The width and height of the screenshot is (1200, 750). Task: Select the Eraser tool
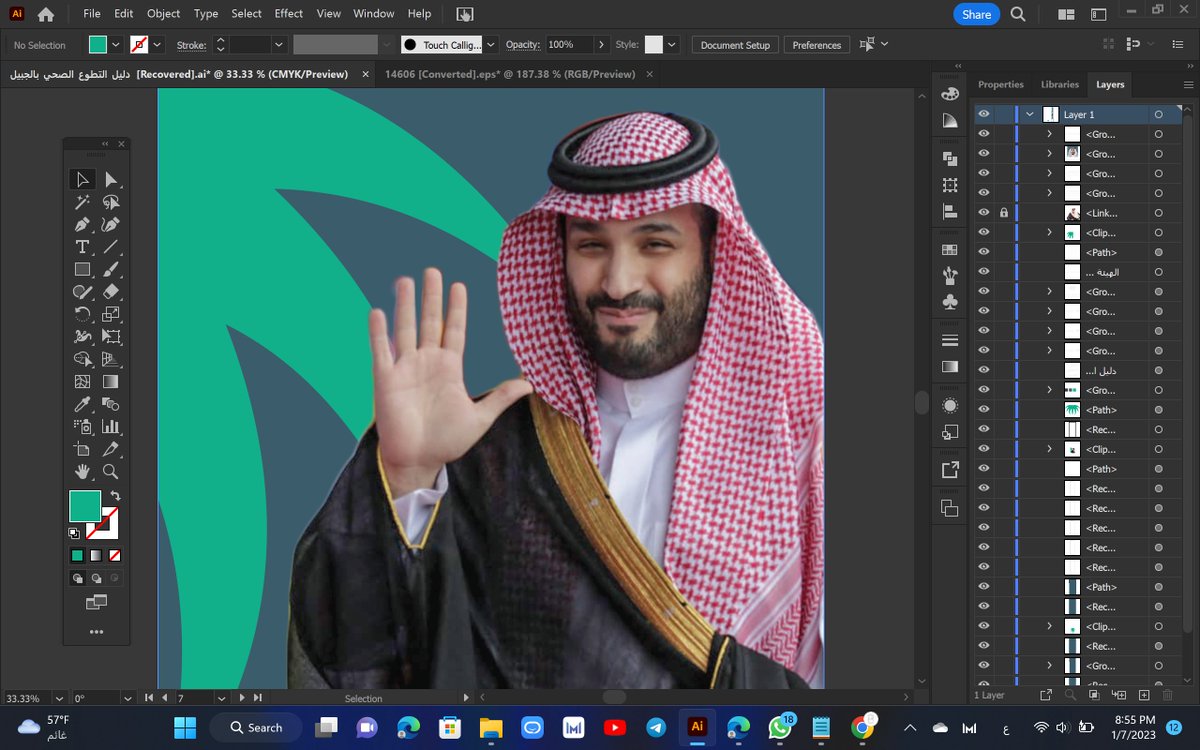click(111, 292)
